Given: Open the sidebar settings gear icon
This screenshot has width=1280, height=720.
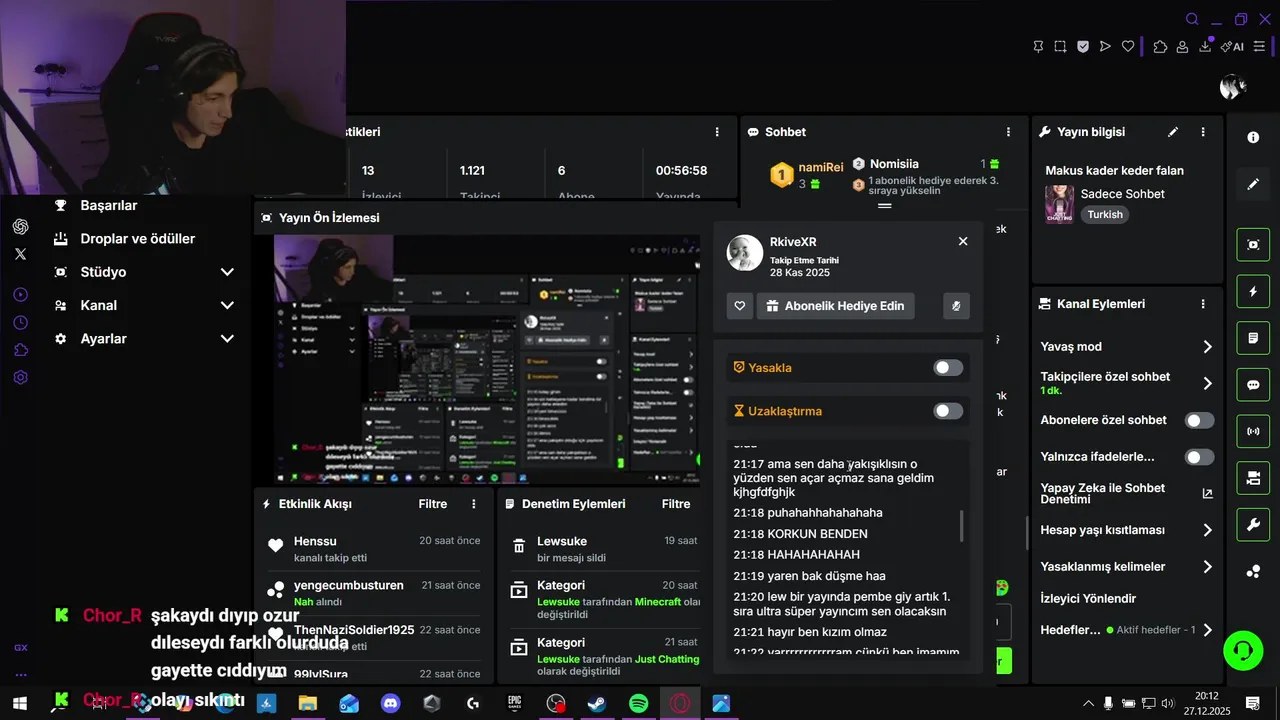Looking at the screenshot, I should click(x=20, y=377).
